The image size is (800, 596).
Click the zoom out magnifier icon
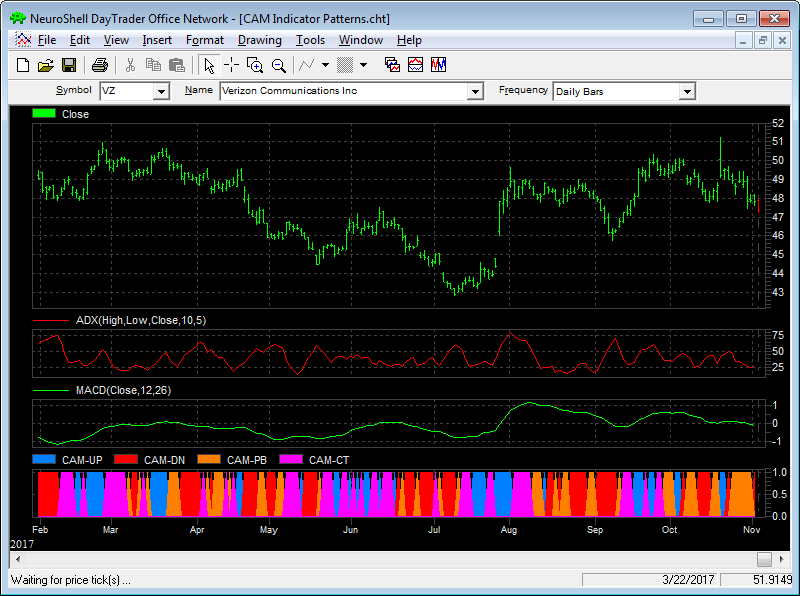[x=279, y=65]
